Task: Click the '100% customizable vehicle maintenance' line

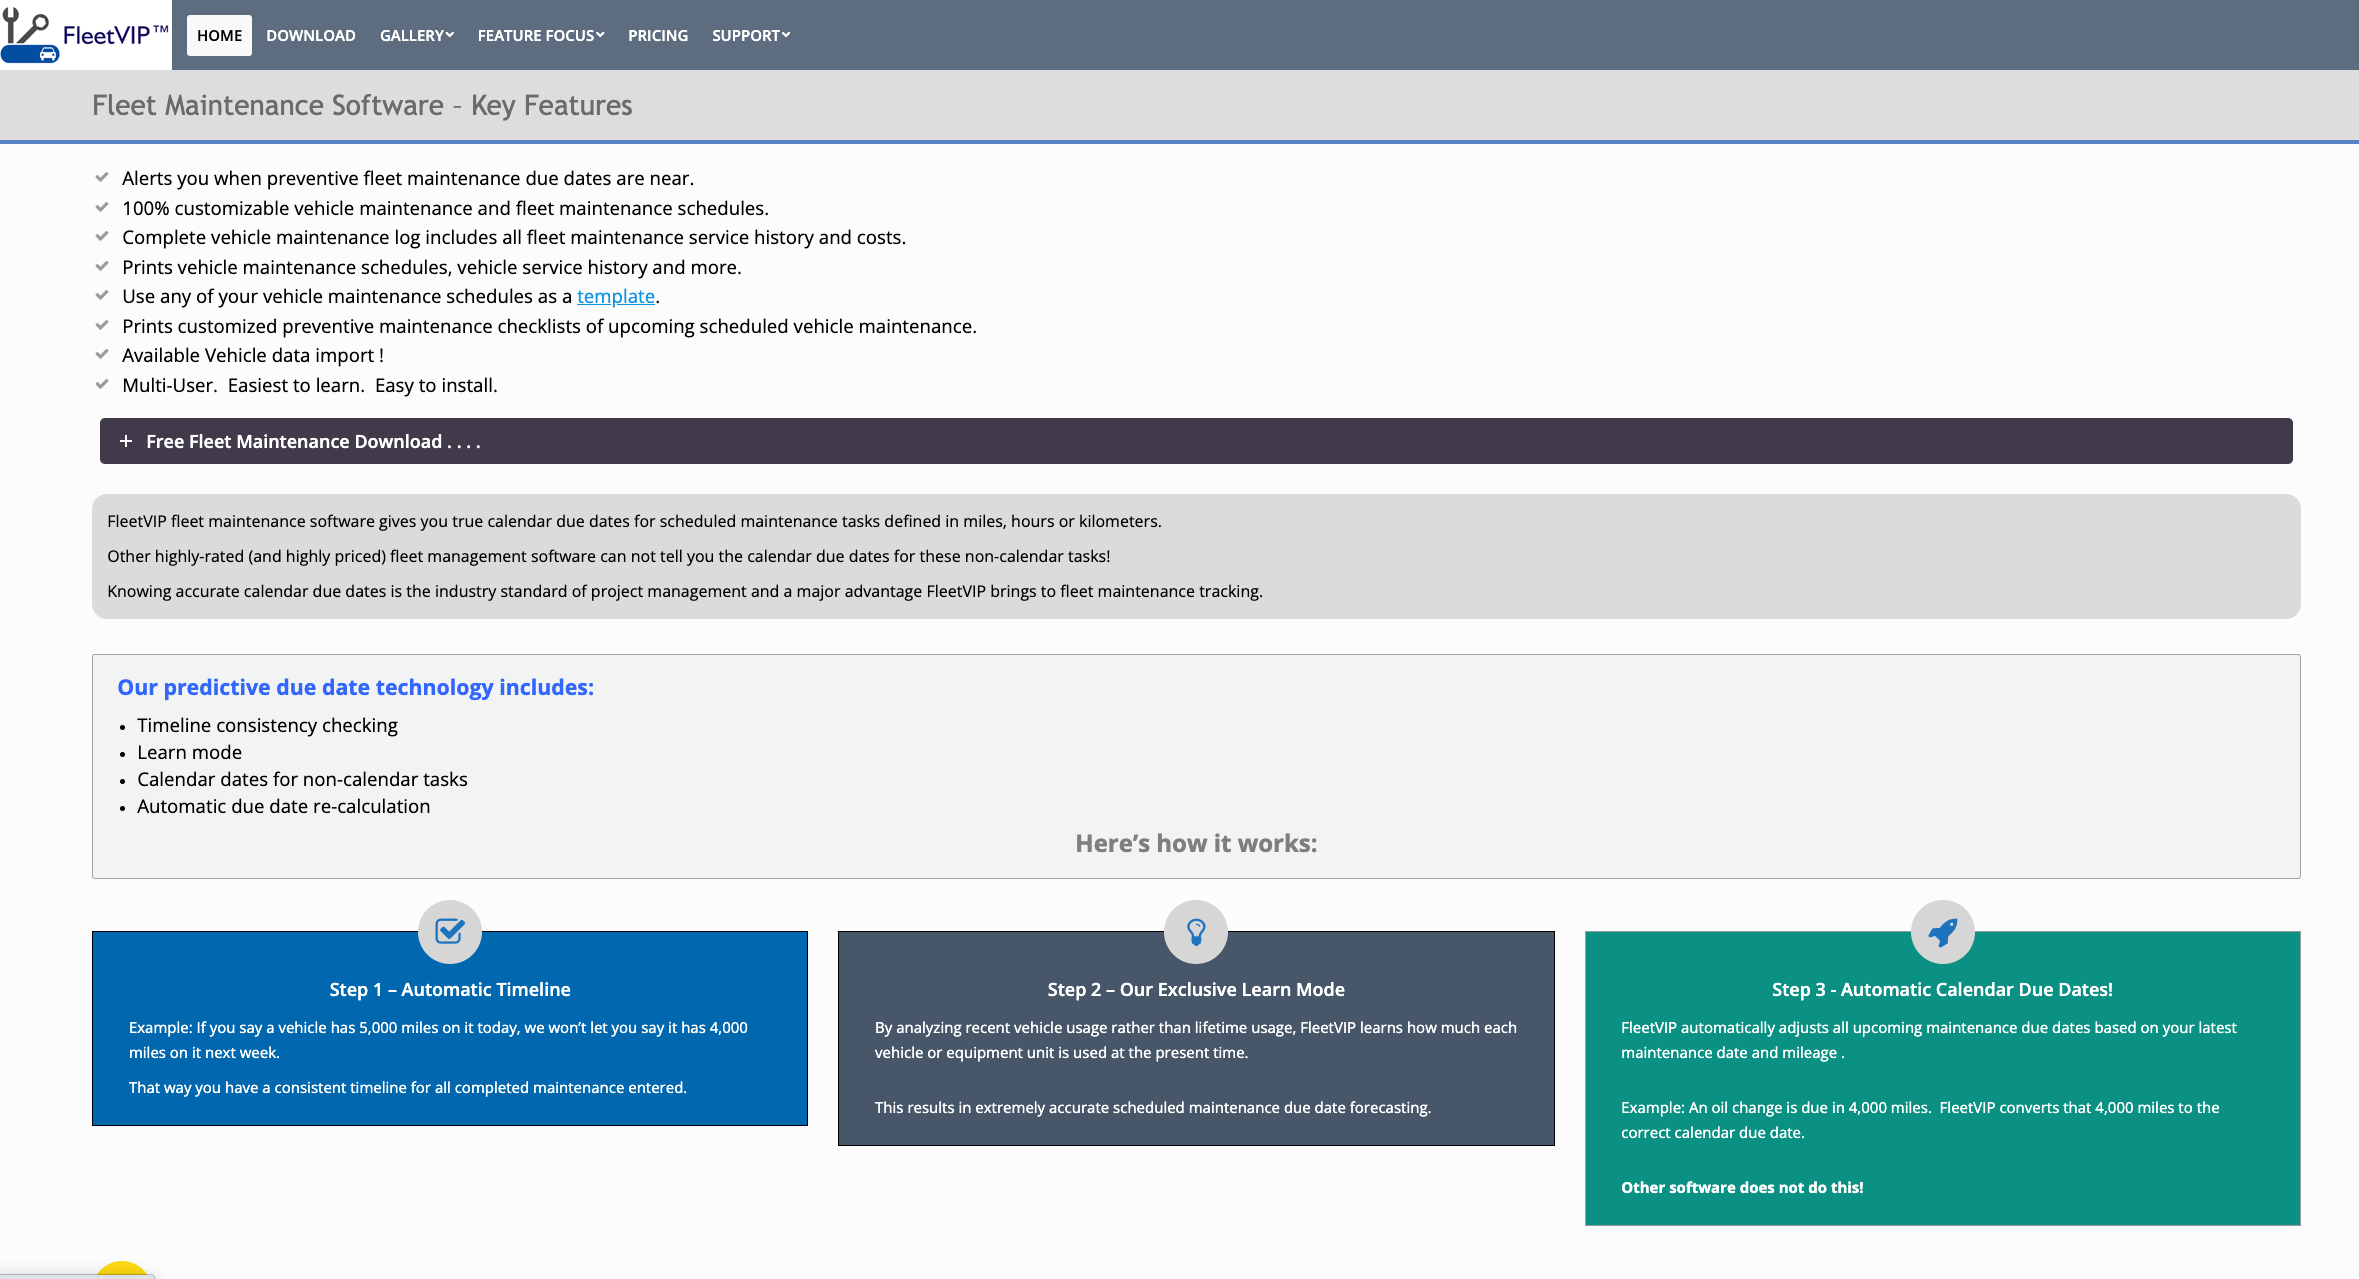Action: coord(445,208)
